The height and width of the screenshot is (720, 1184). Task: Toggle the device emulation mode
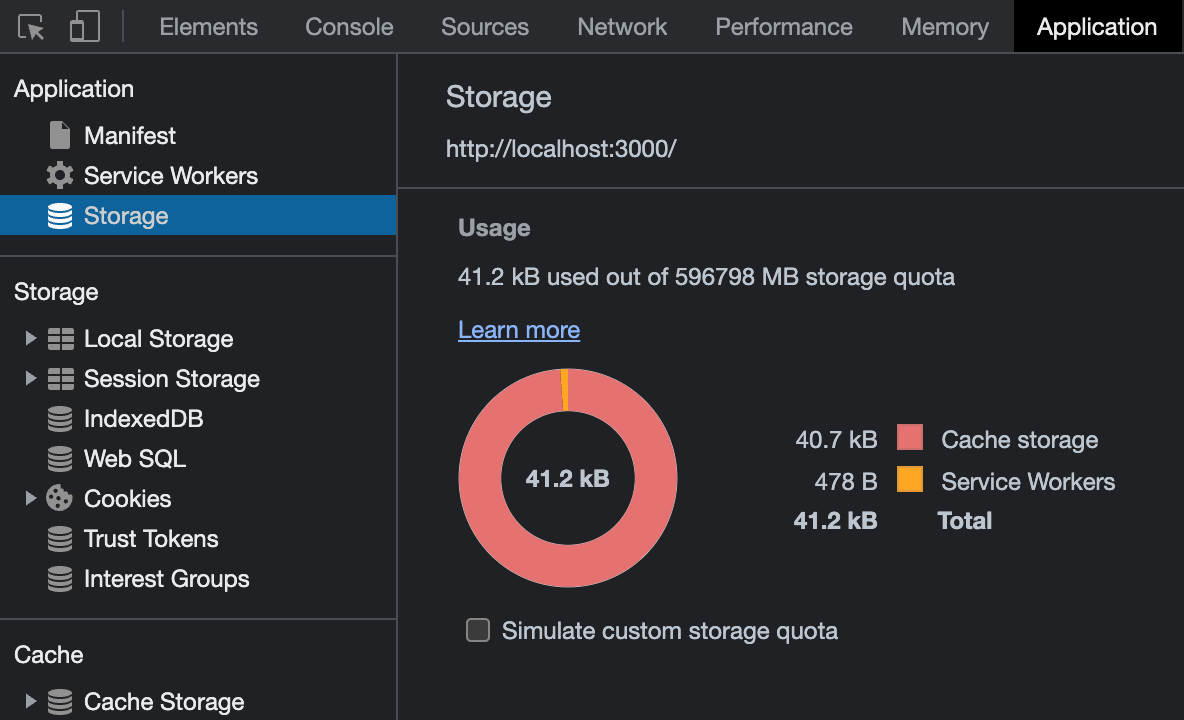coord(84,27)
